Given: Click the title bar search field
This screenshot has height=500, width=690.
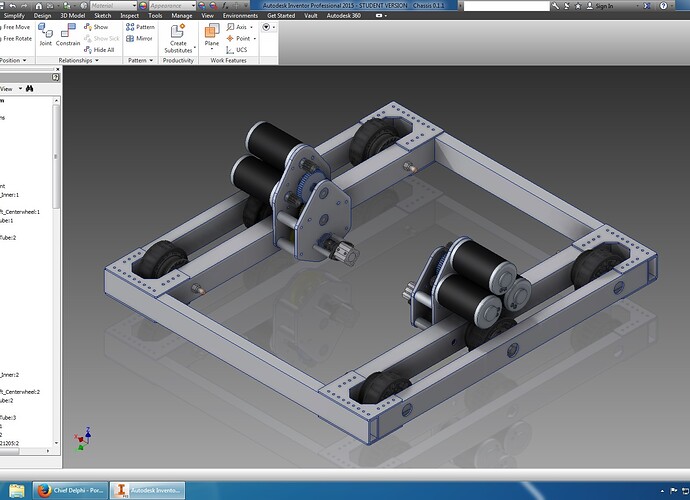Looking at the screenshot, I should tap(506, 6).
